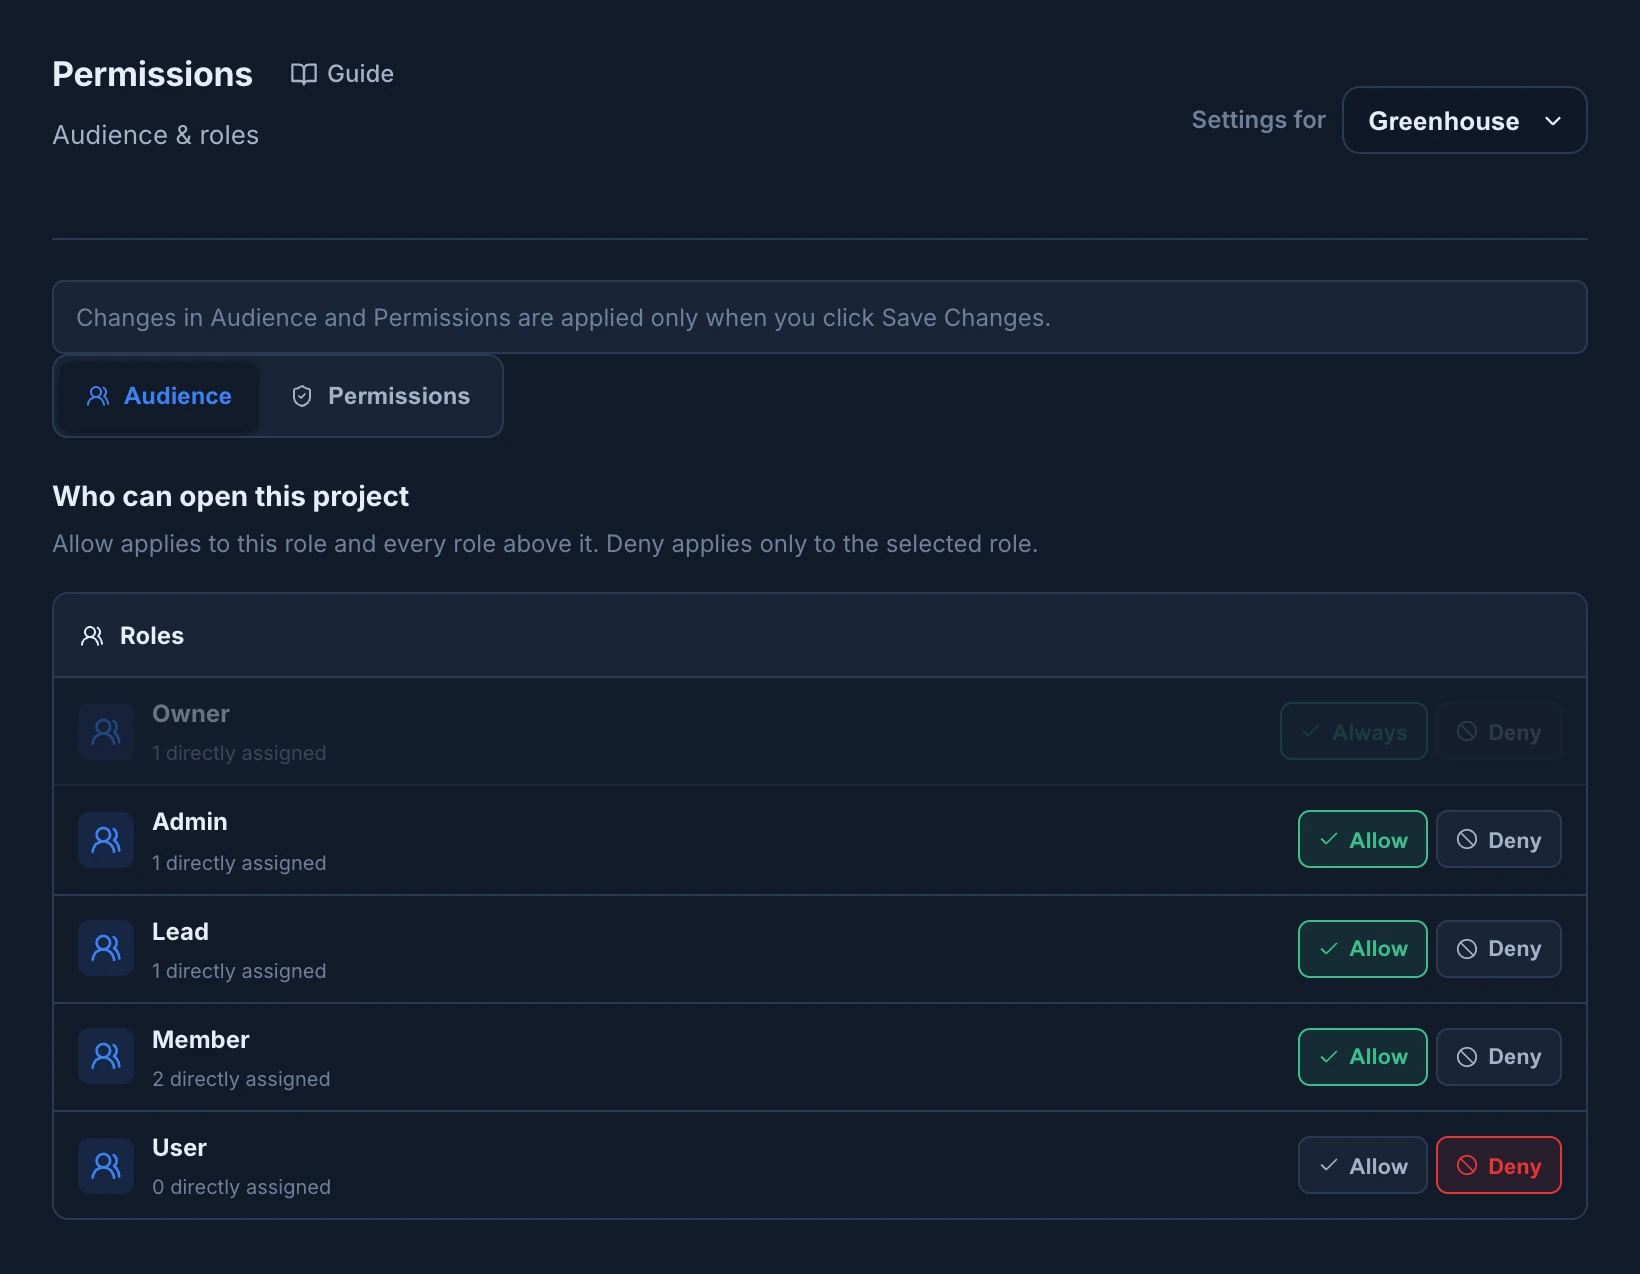
Task: Set Member role to Deny
Action: coord(1498,1057)
